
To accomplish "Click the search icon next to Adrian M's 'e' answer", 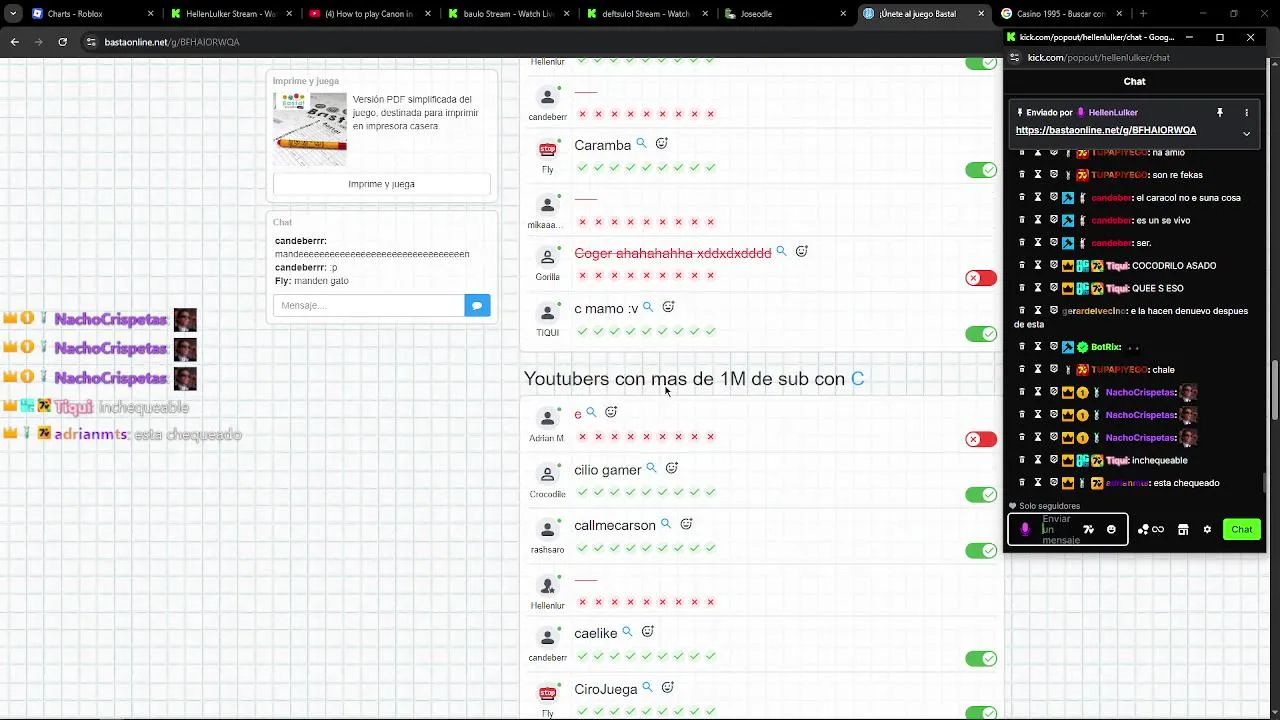I will pos(591,412).
